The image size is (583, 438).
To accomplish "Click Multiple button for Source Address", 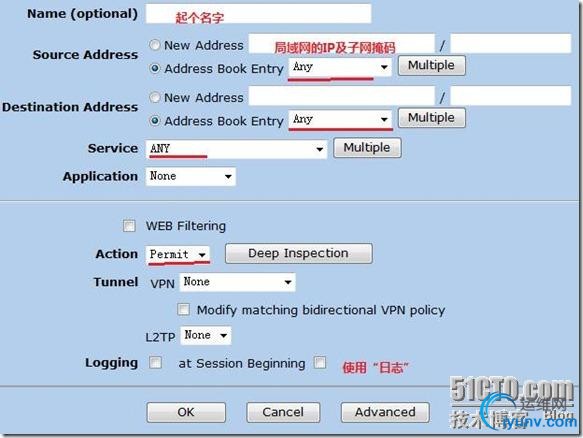I will [431, 65].
